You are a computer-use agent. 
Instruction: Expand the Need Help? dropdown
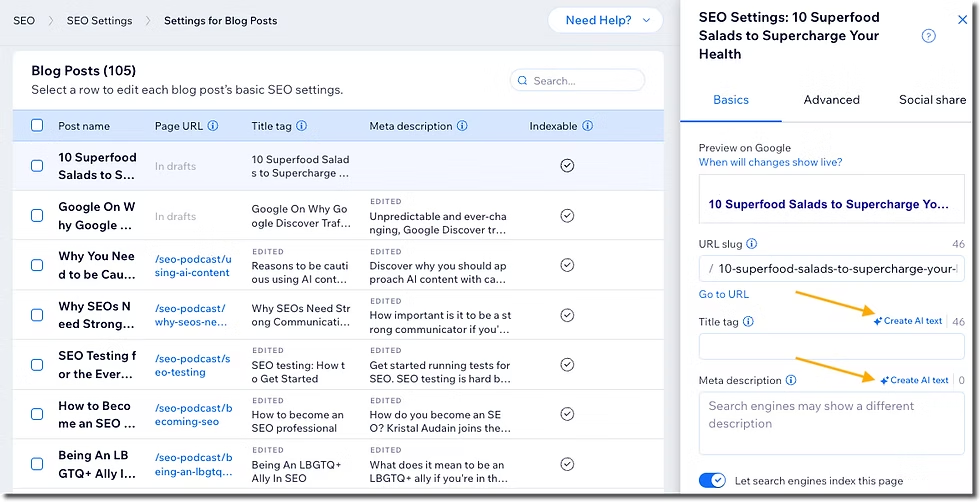pos(605,20)
